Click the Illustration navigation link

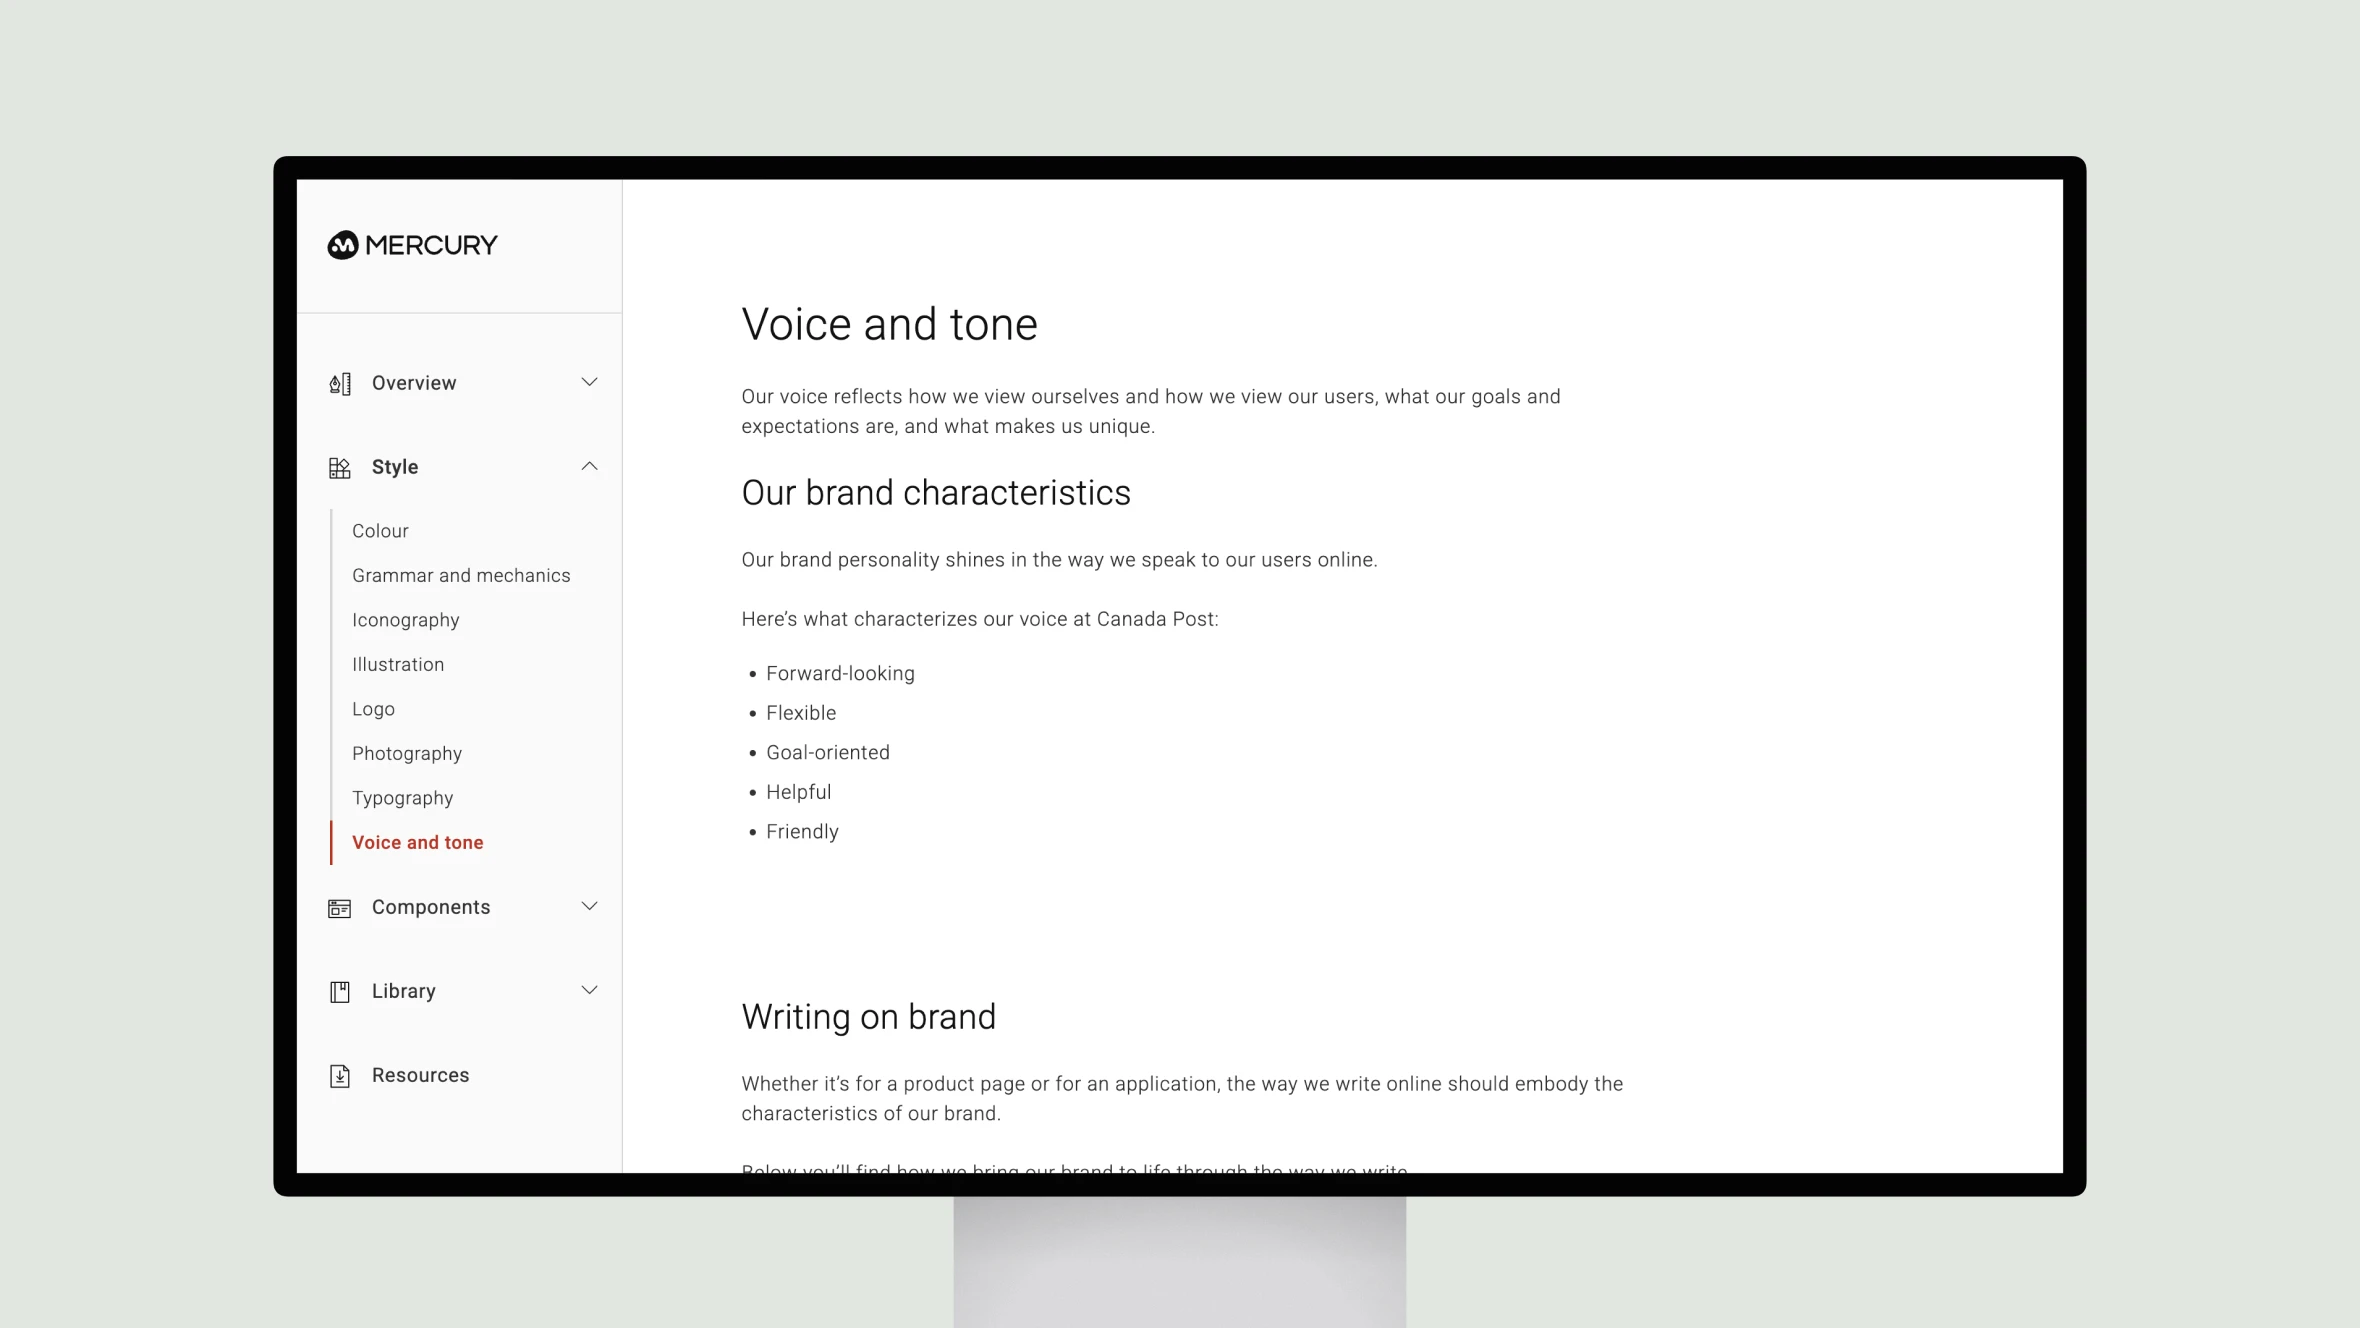397,663
